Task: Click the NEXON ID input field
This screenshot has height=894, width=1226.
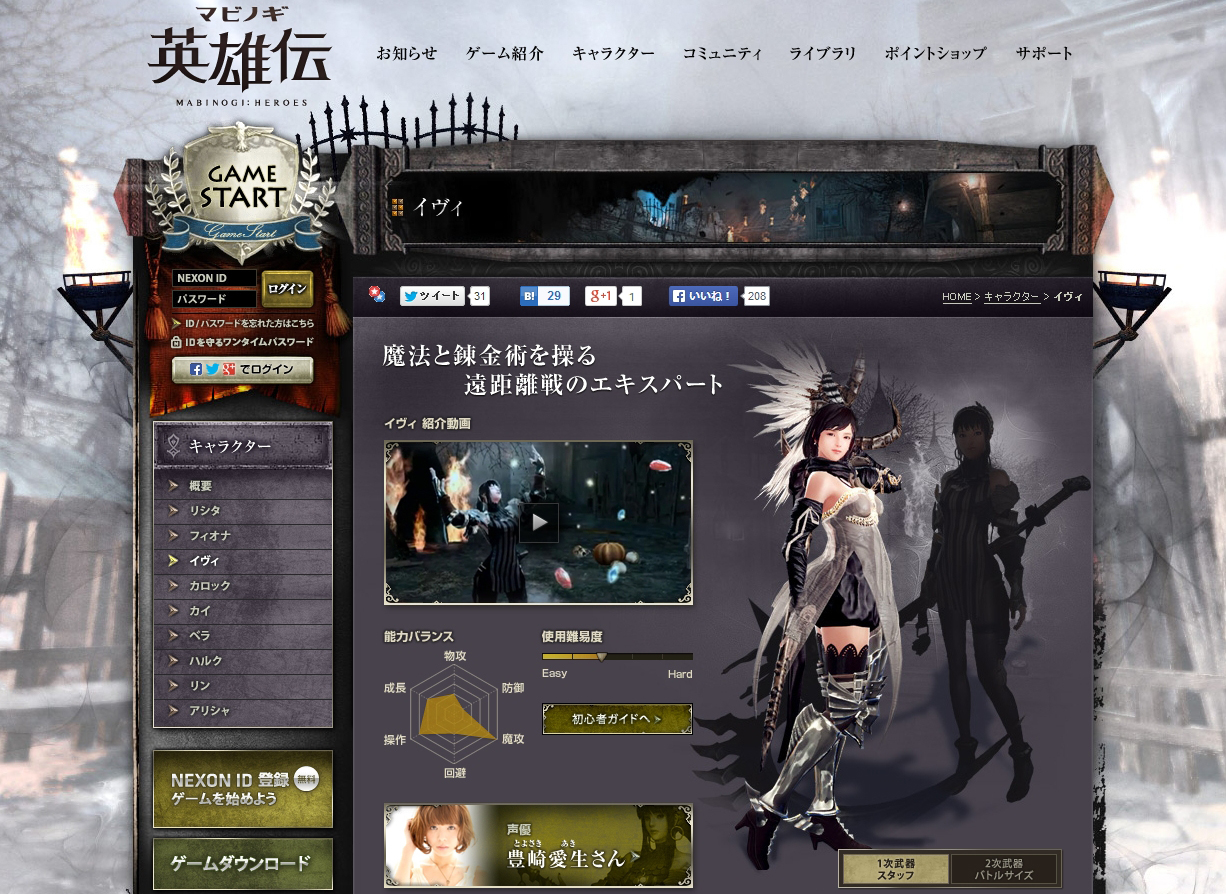Action: click(x=214, y=278)
